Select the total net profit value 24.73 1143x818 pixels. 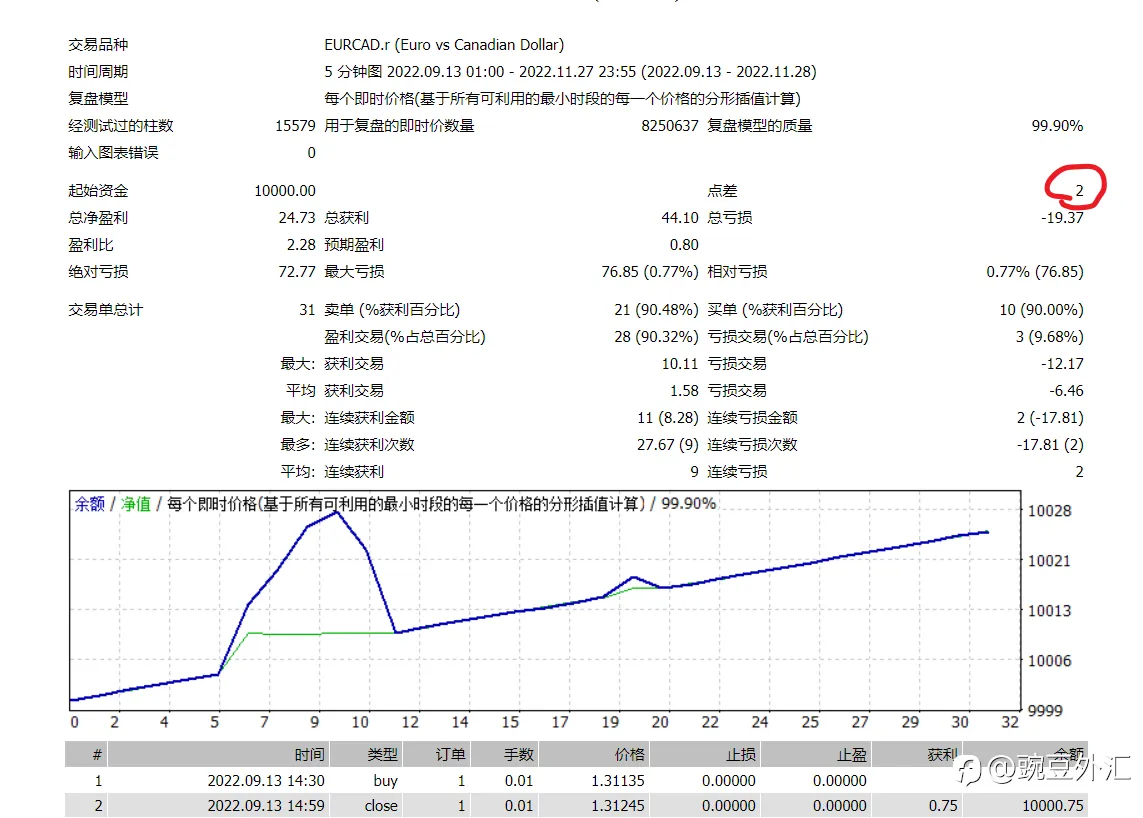click(x=297, y=217)
